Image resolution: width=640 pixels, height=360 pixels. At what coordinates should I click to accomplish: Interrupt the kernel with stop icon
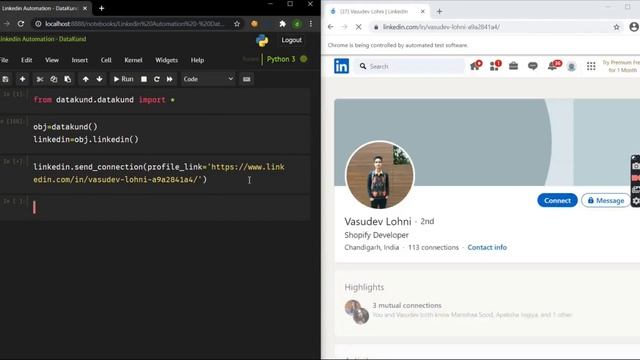[x=144, y=79]
